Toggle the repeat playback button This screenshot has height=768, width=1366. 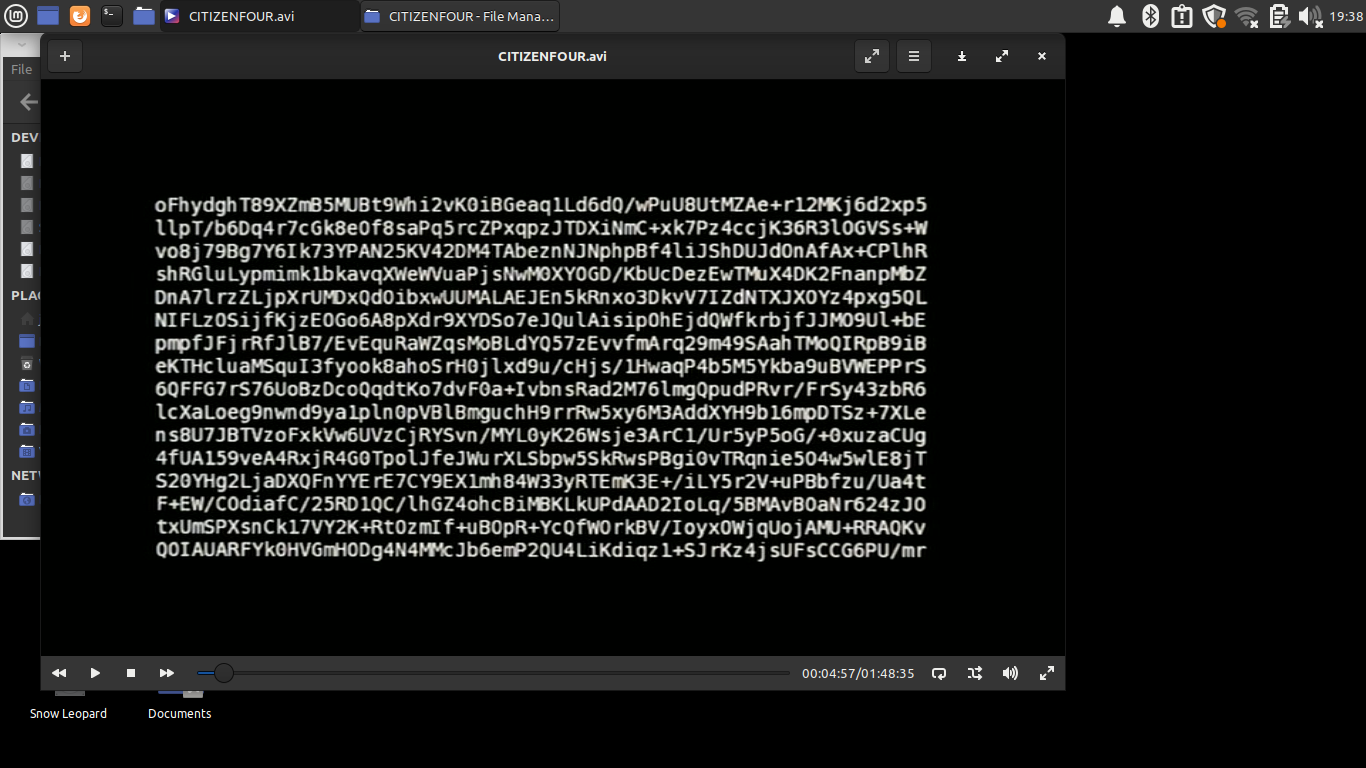tap(938, 673)
